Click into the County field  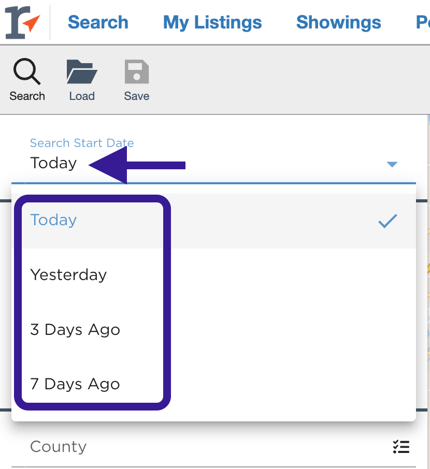tap(214, 447)
